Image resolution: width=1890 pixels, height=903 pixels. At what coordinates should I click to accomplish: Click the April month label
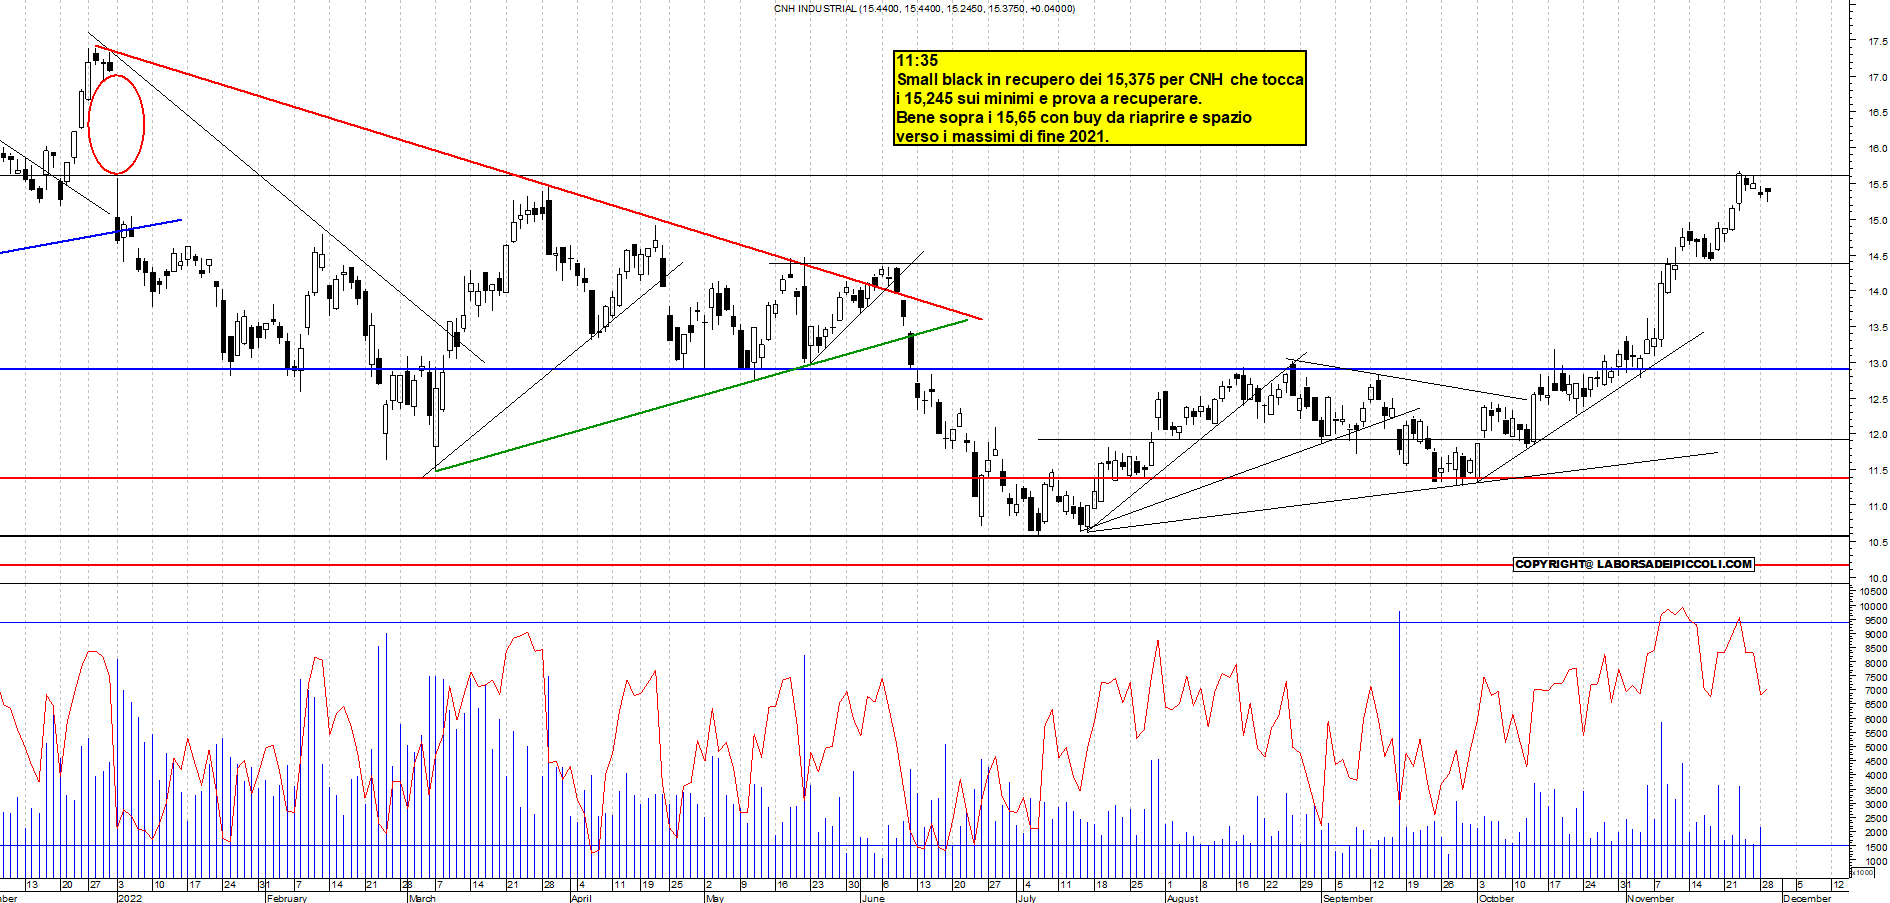(581, 898)
